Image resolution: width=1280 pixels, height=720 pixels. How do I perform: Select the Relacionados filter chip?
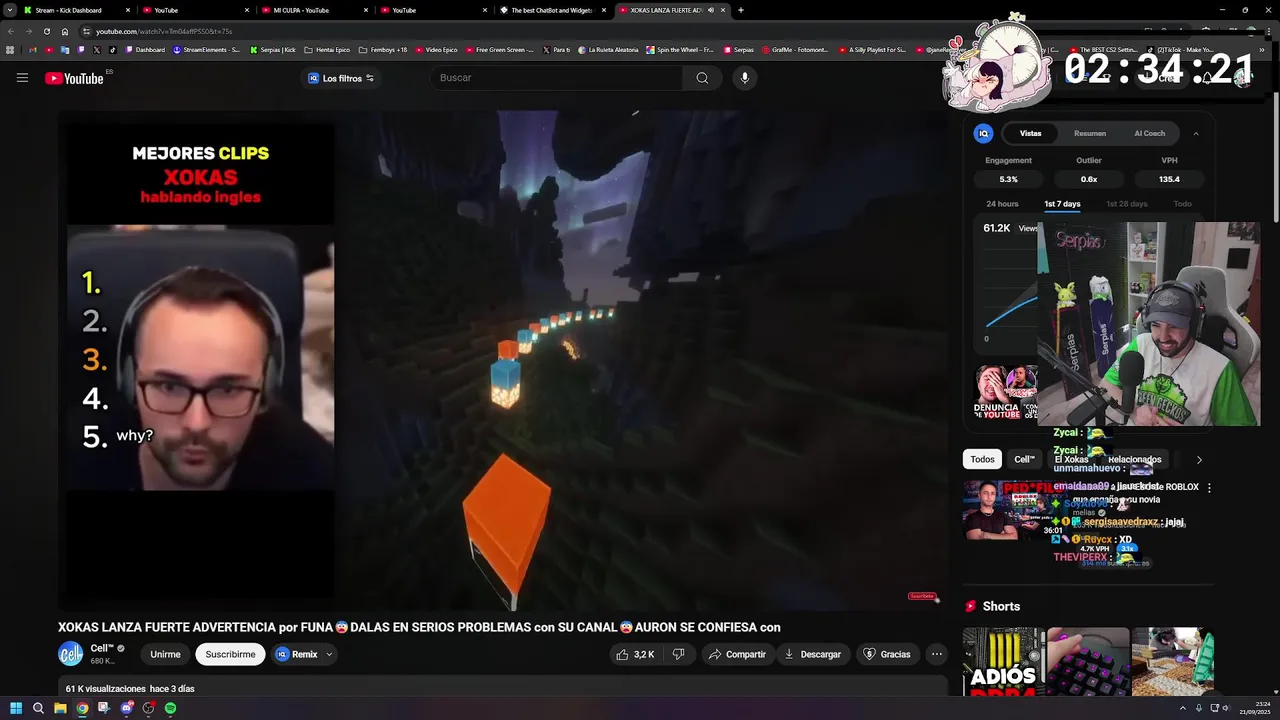[1134, 459]
